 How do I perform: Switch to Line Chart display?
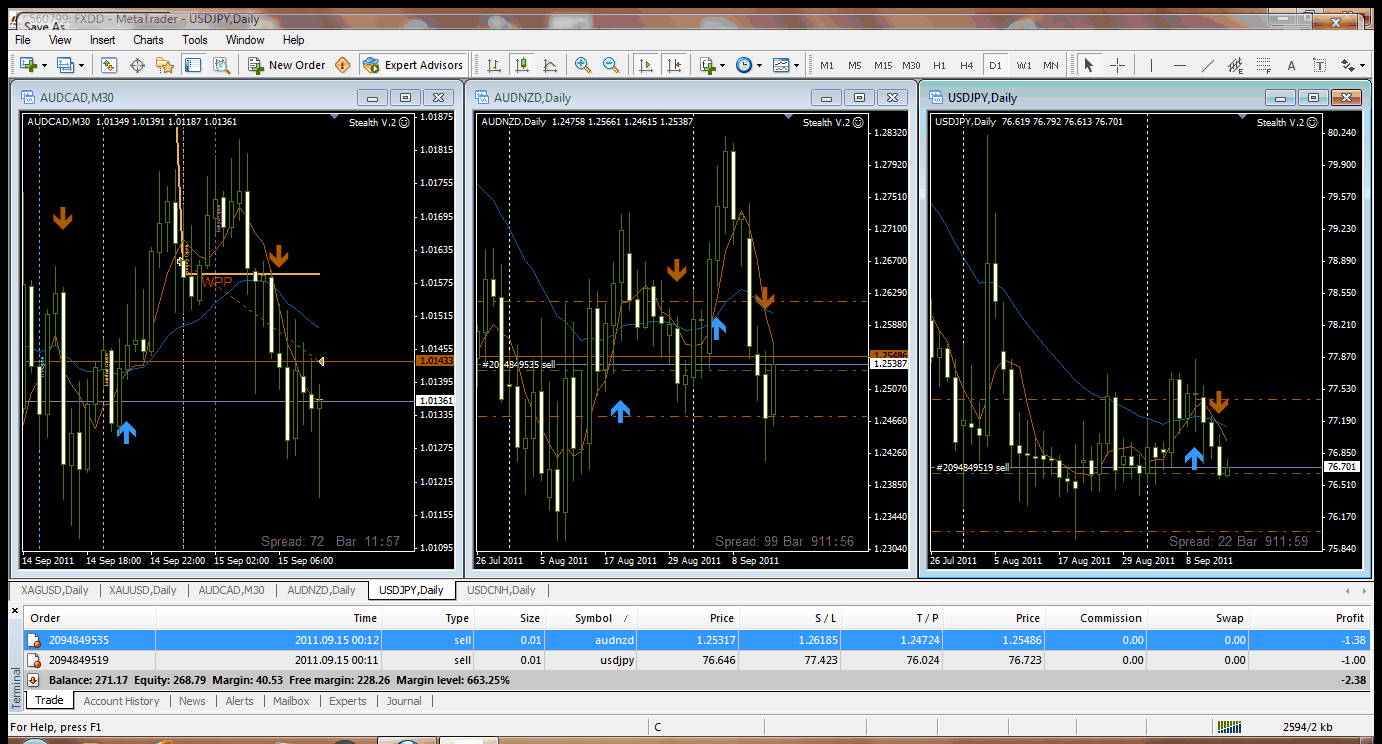(x=550, y=65)
